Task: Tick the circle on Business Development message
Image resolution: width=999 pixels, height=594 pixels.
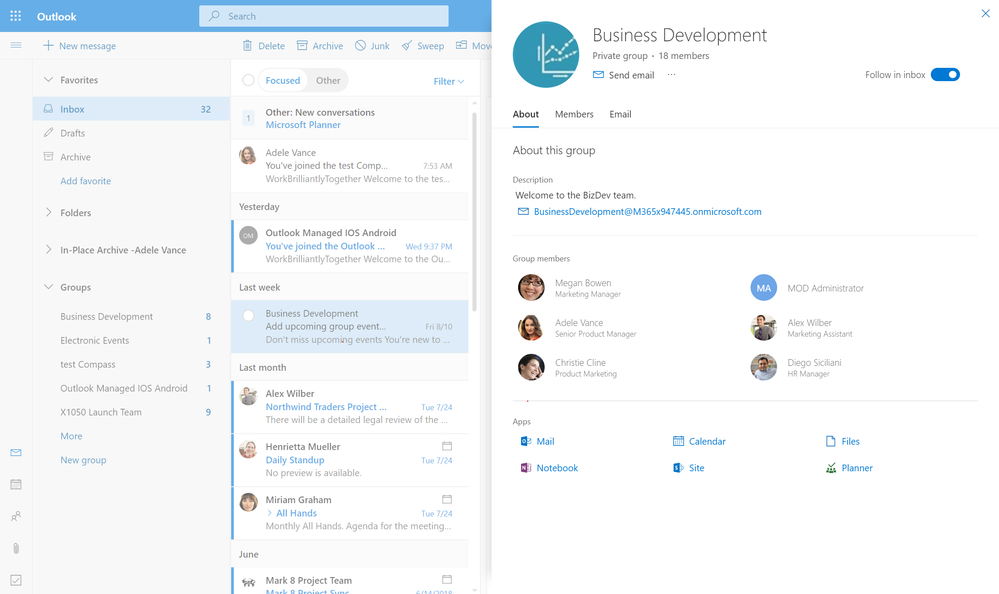Action: [x=248, y=315]
